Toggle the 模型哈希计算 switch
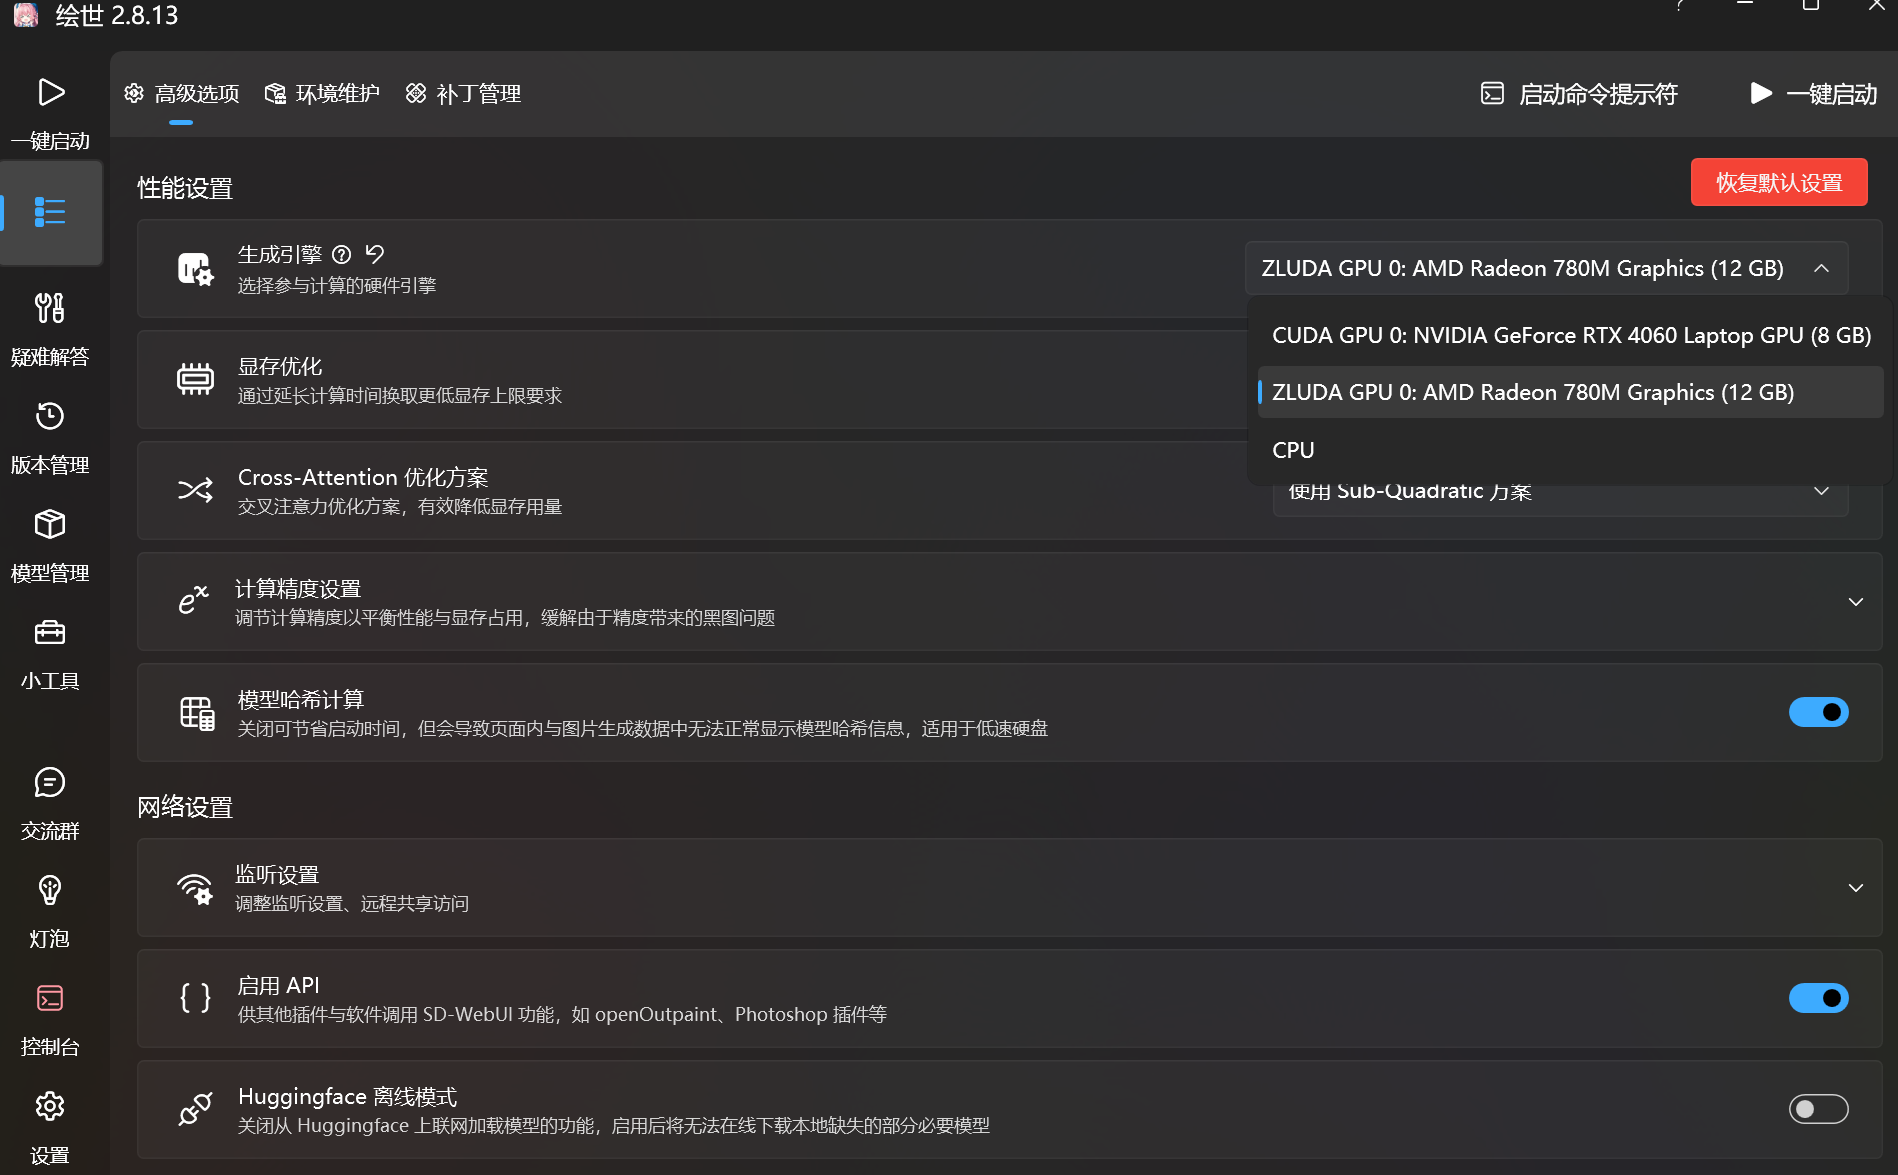1898x1175 pixels. click(1818, 712)
